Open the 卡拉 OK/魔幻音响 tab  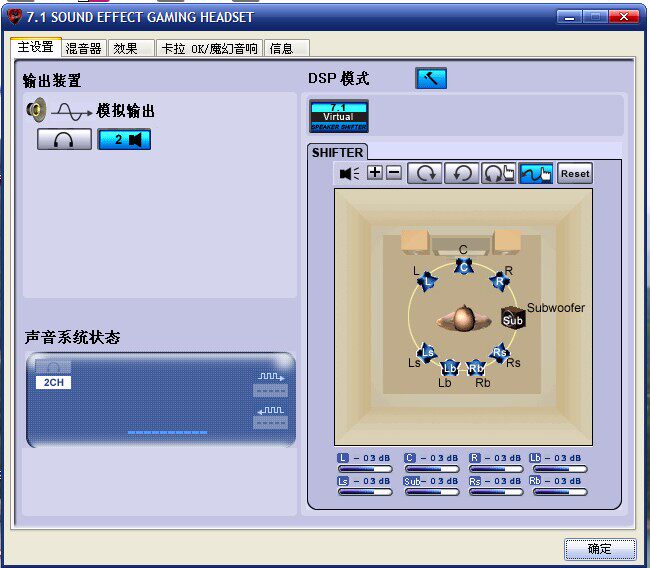[209, 49]
